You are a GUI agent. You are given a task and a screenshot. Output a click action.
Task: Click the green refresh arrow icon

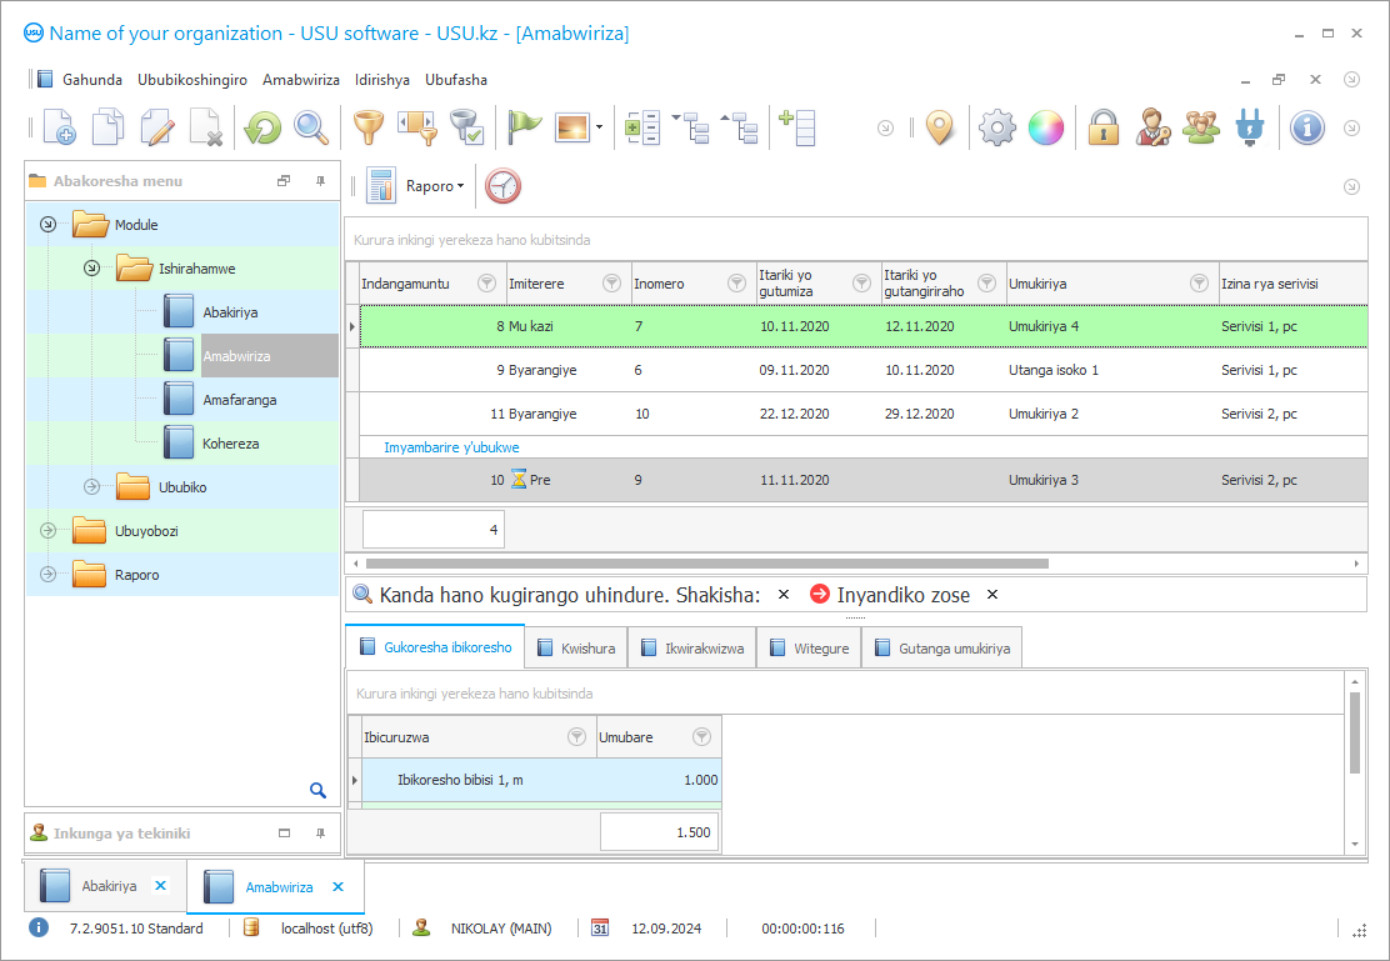(263, 128)
